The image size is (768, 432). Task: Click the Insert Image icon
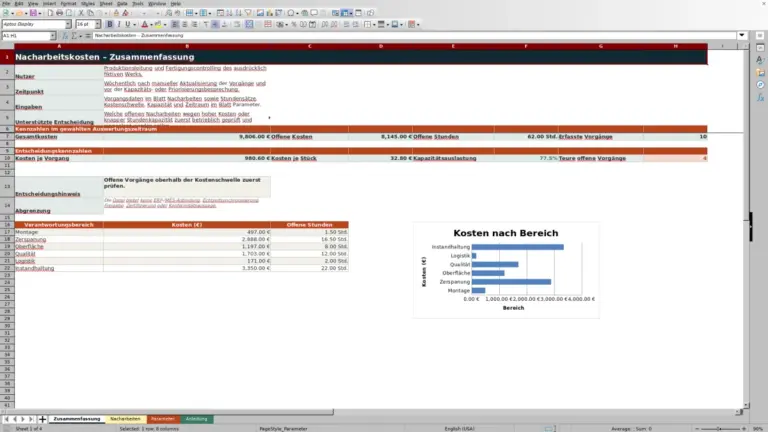click(260, 13)
